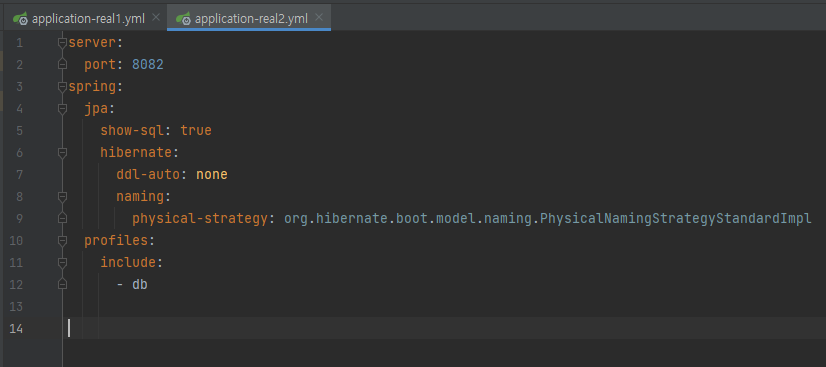Image resolution: width=826 pixels, height=367 pixels.
Task: Click line number 1 in gutter
Action: [x=19, y=43]
